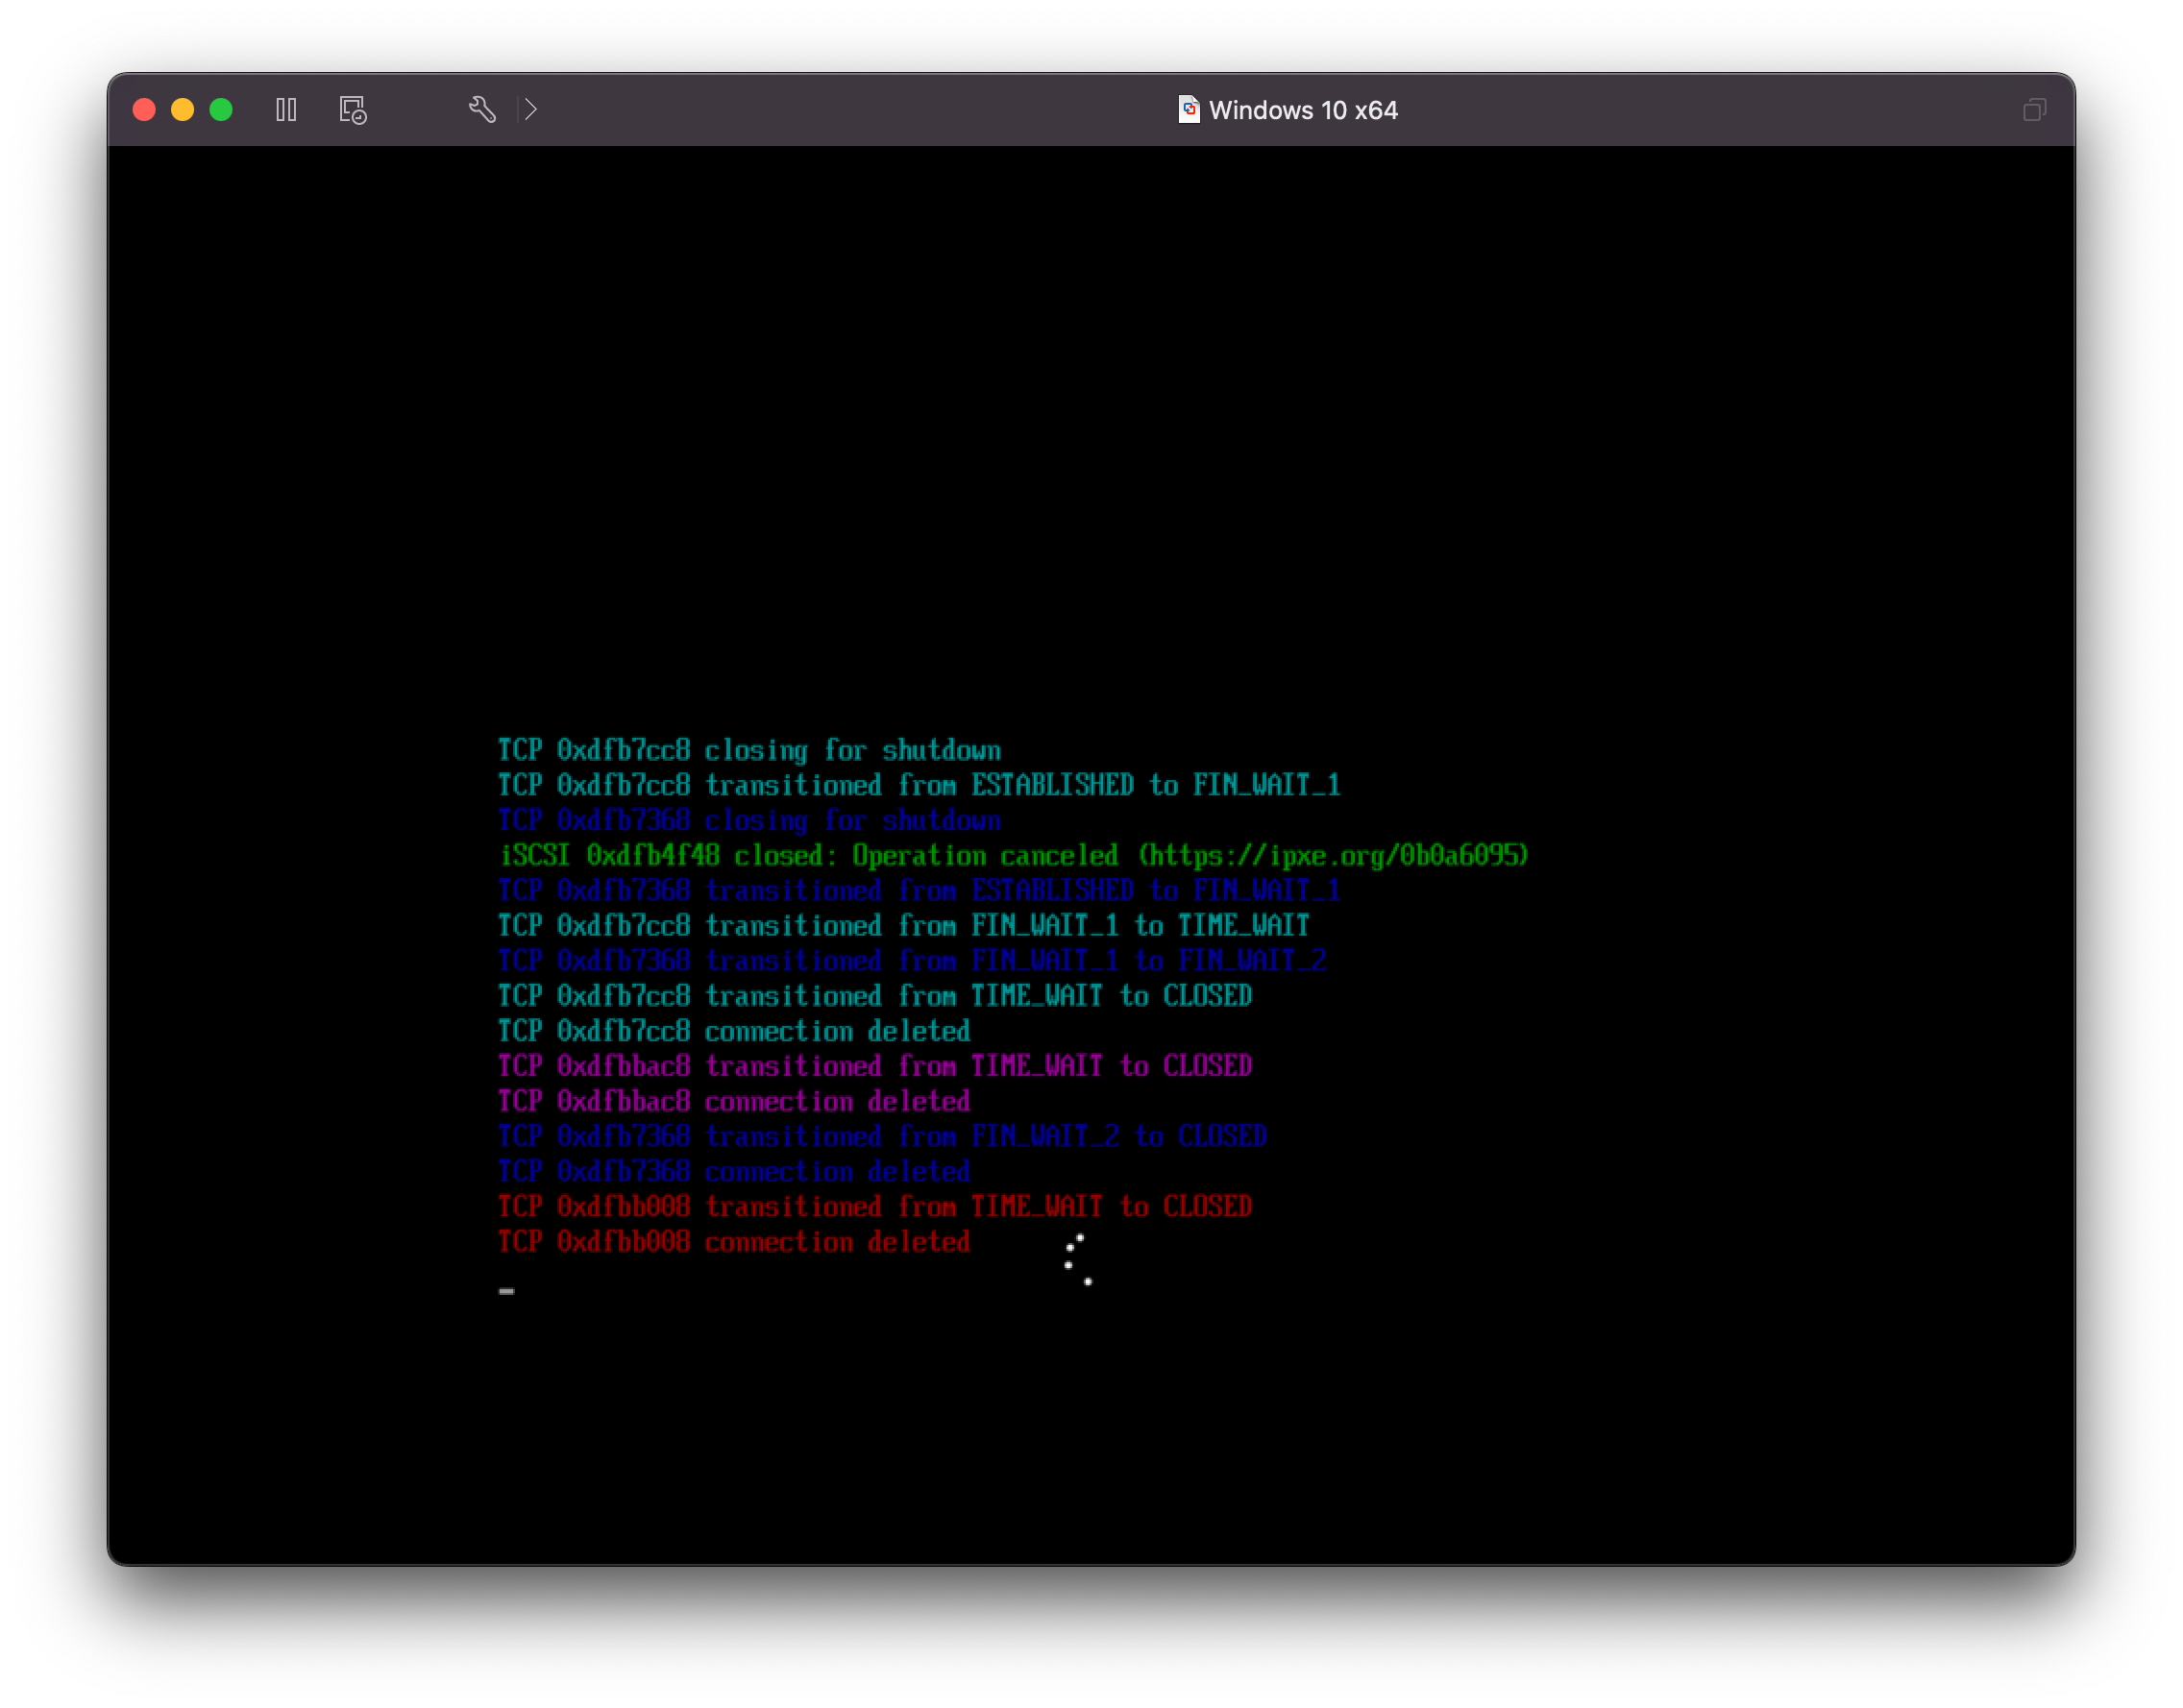
Task: Click the exit full screen icon at top right
Action: tap(2034, 109)
